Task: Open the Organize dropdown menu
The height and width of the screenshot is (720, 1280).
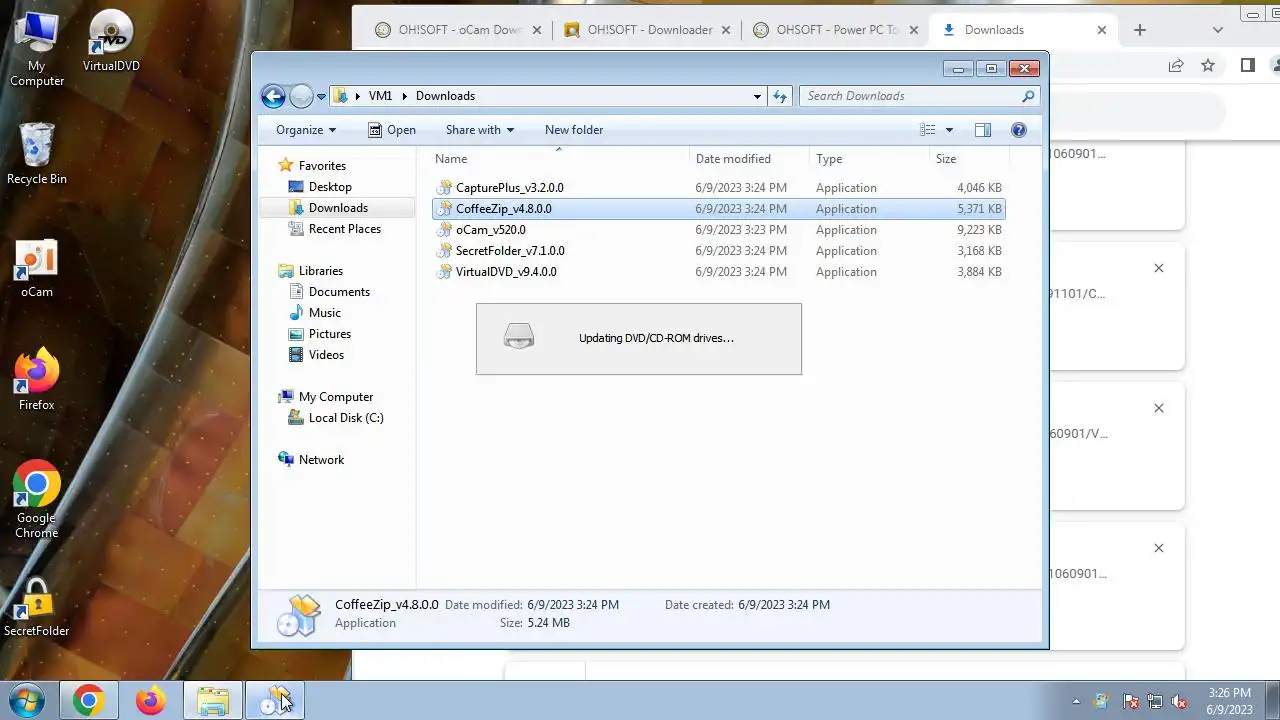Action: click(x=306, y=130)
